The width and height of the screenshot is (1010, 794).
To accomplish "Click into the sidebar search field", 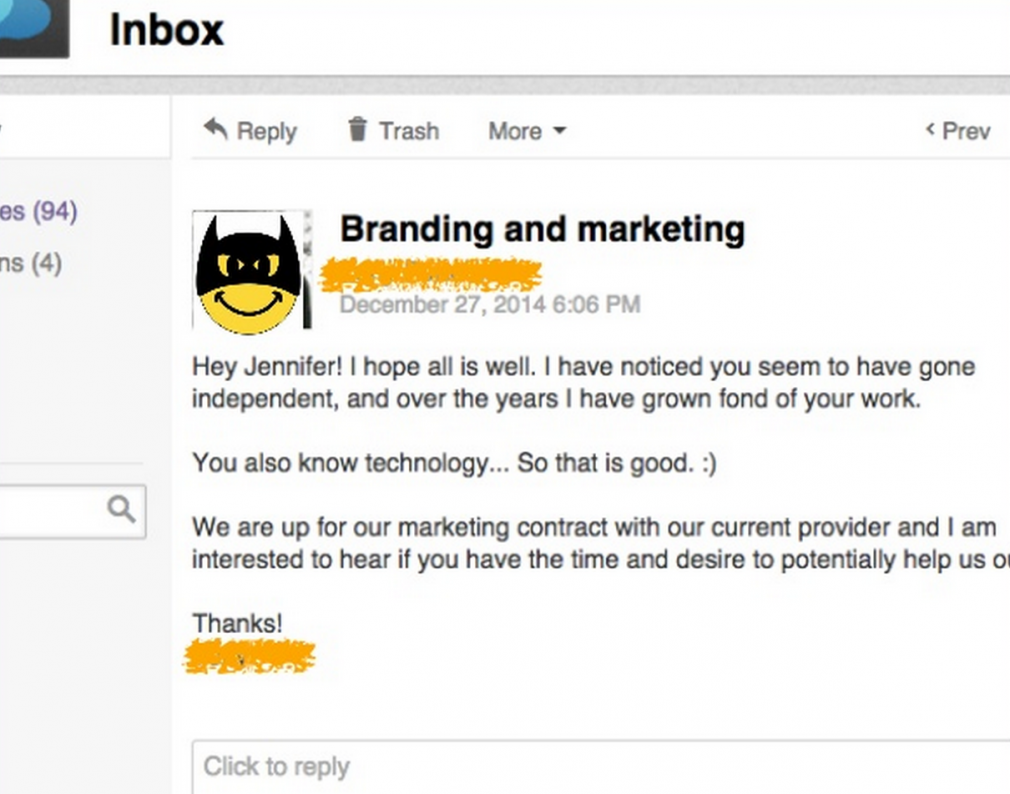I will tap(72, 512).
